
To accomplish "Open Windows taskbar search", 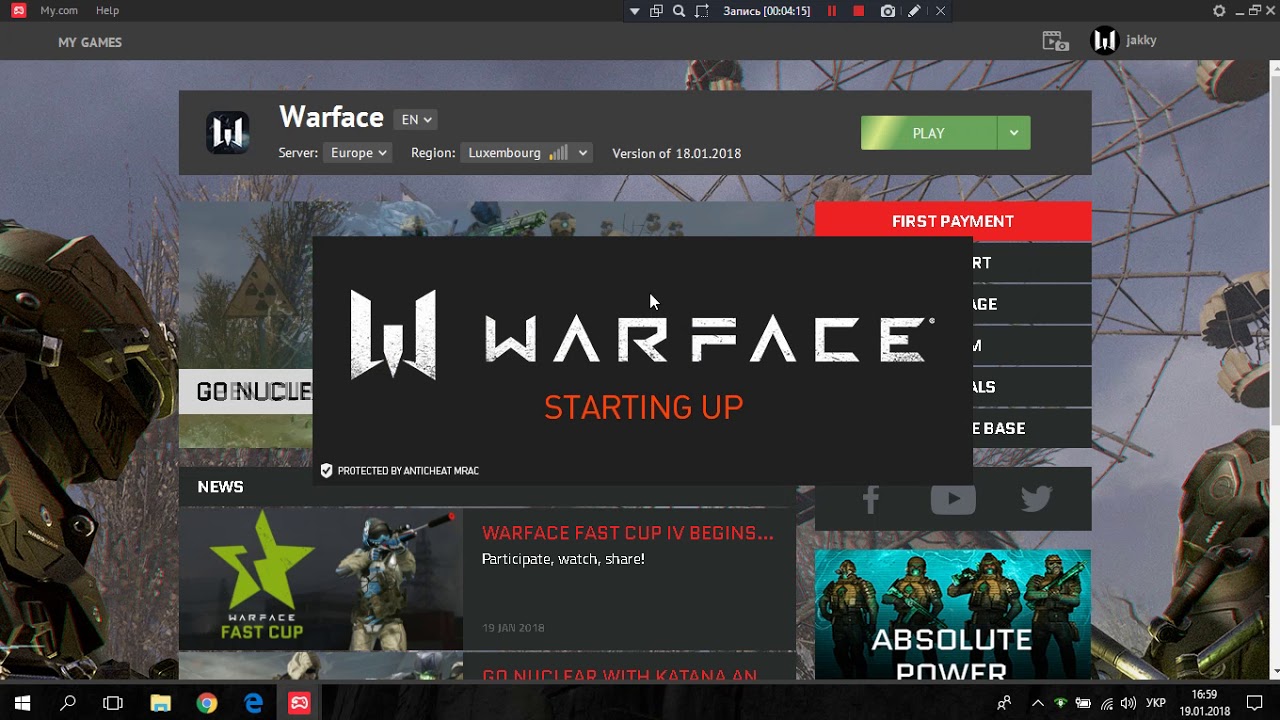I will coord(68,703).
